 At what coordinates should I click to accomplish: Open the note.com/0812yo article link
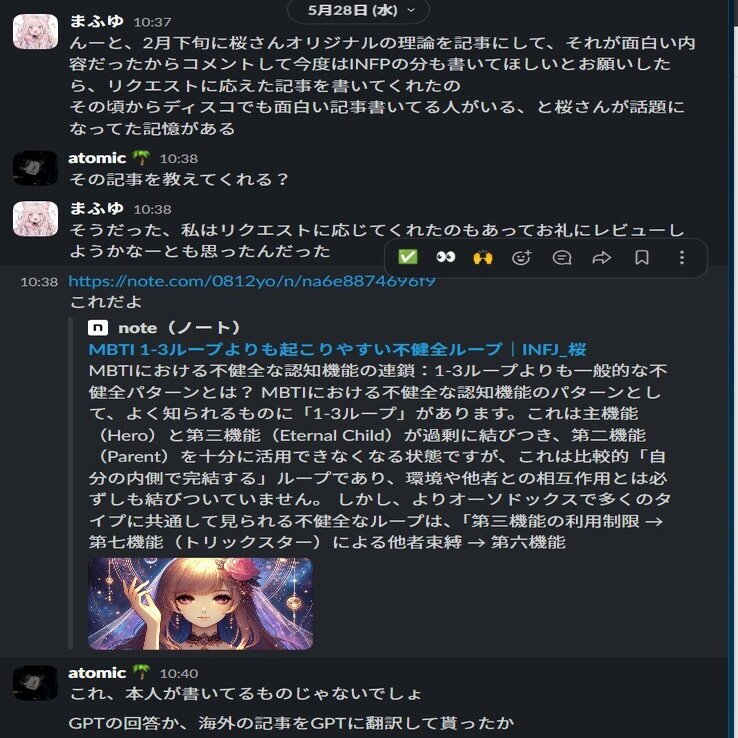pyautogui.click(x=252, y=281)
